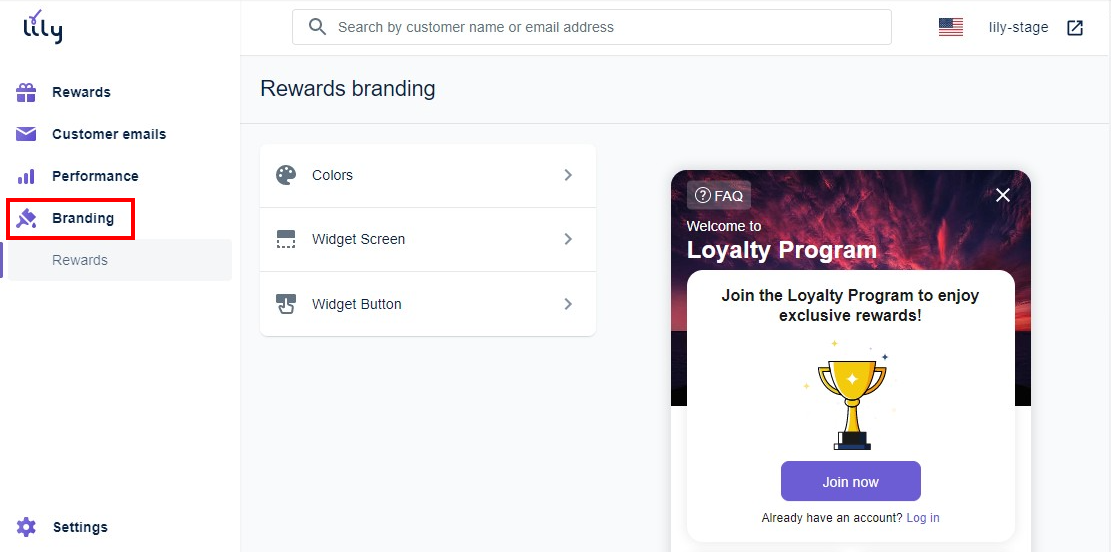
Task: Open the Performance menu item
Action: 95,176
